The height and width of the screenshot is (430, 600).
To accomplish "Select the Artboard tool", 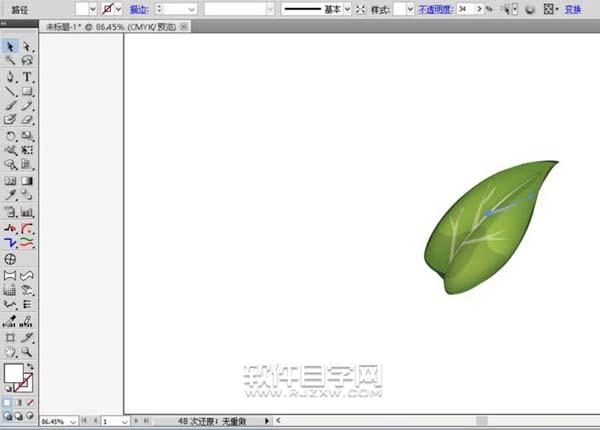I will (10, 337).
